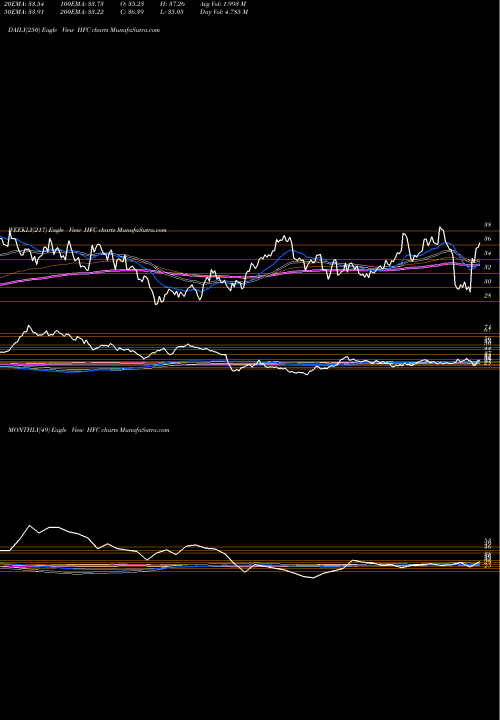Screen dimensions: 500x720
Task: Click the 32 price axis label
Action: (488, 267)
